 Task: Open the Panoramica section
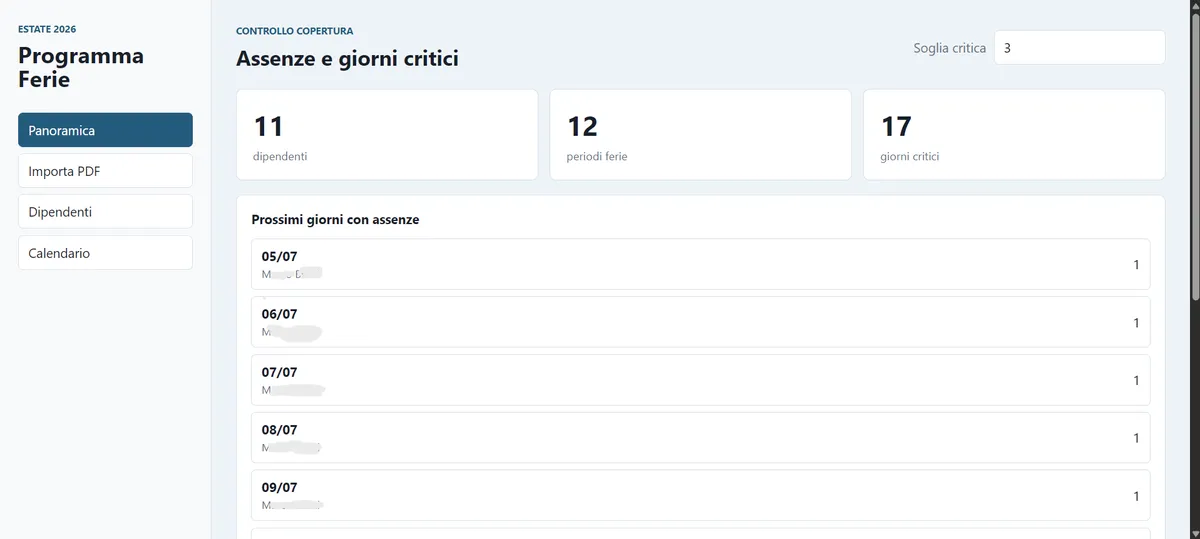coord(105,130)
